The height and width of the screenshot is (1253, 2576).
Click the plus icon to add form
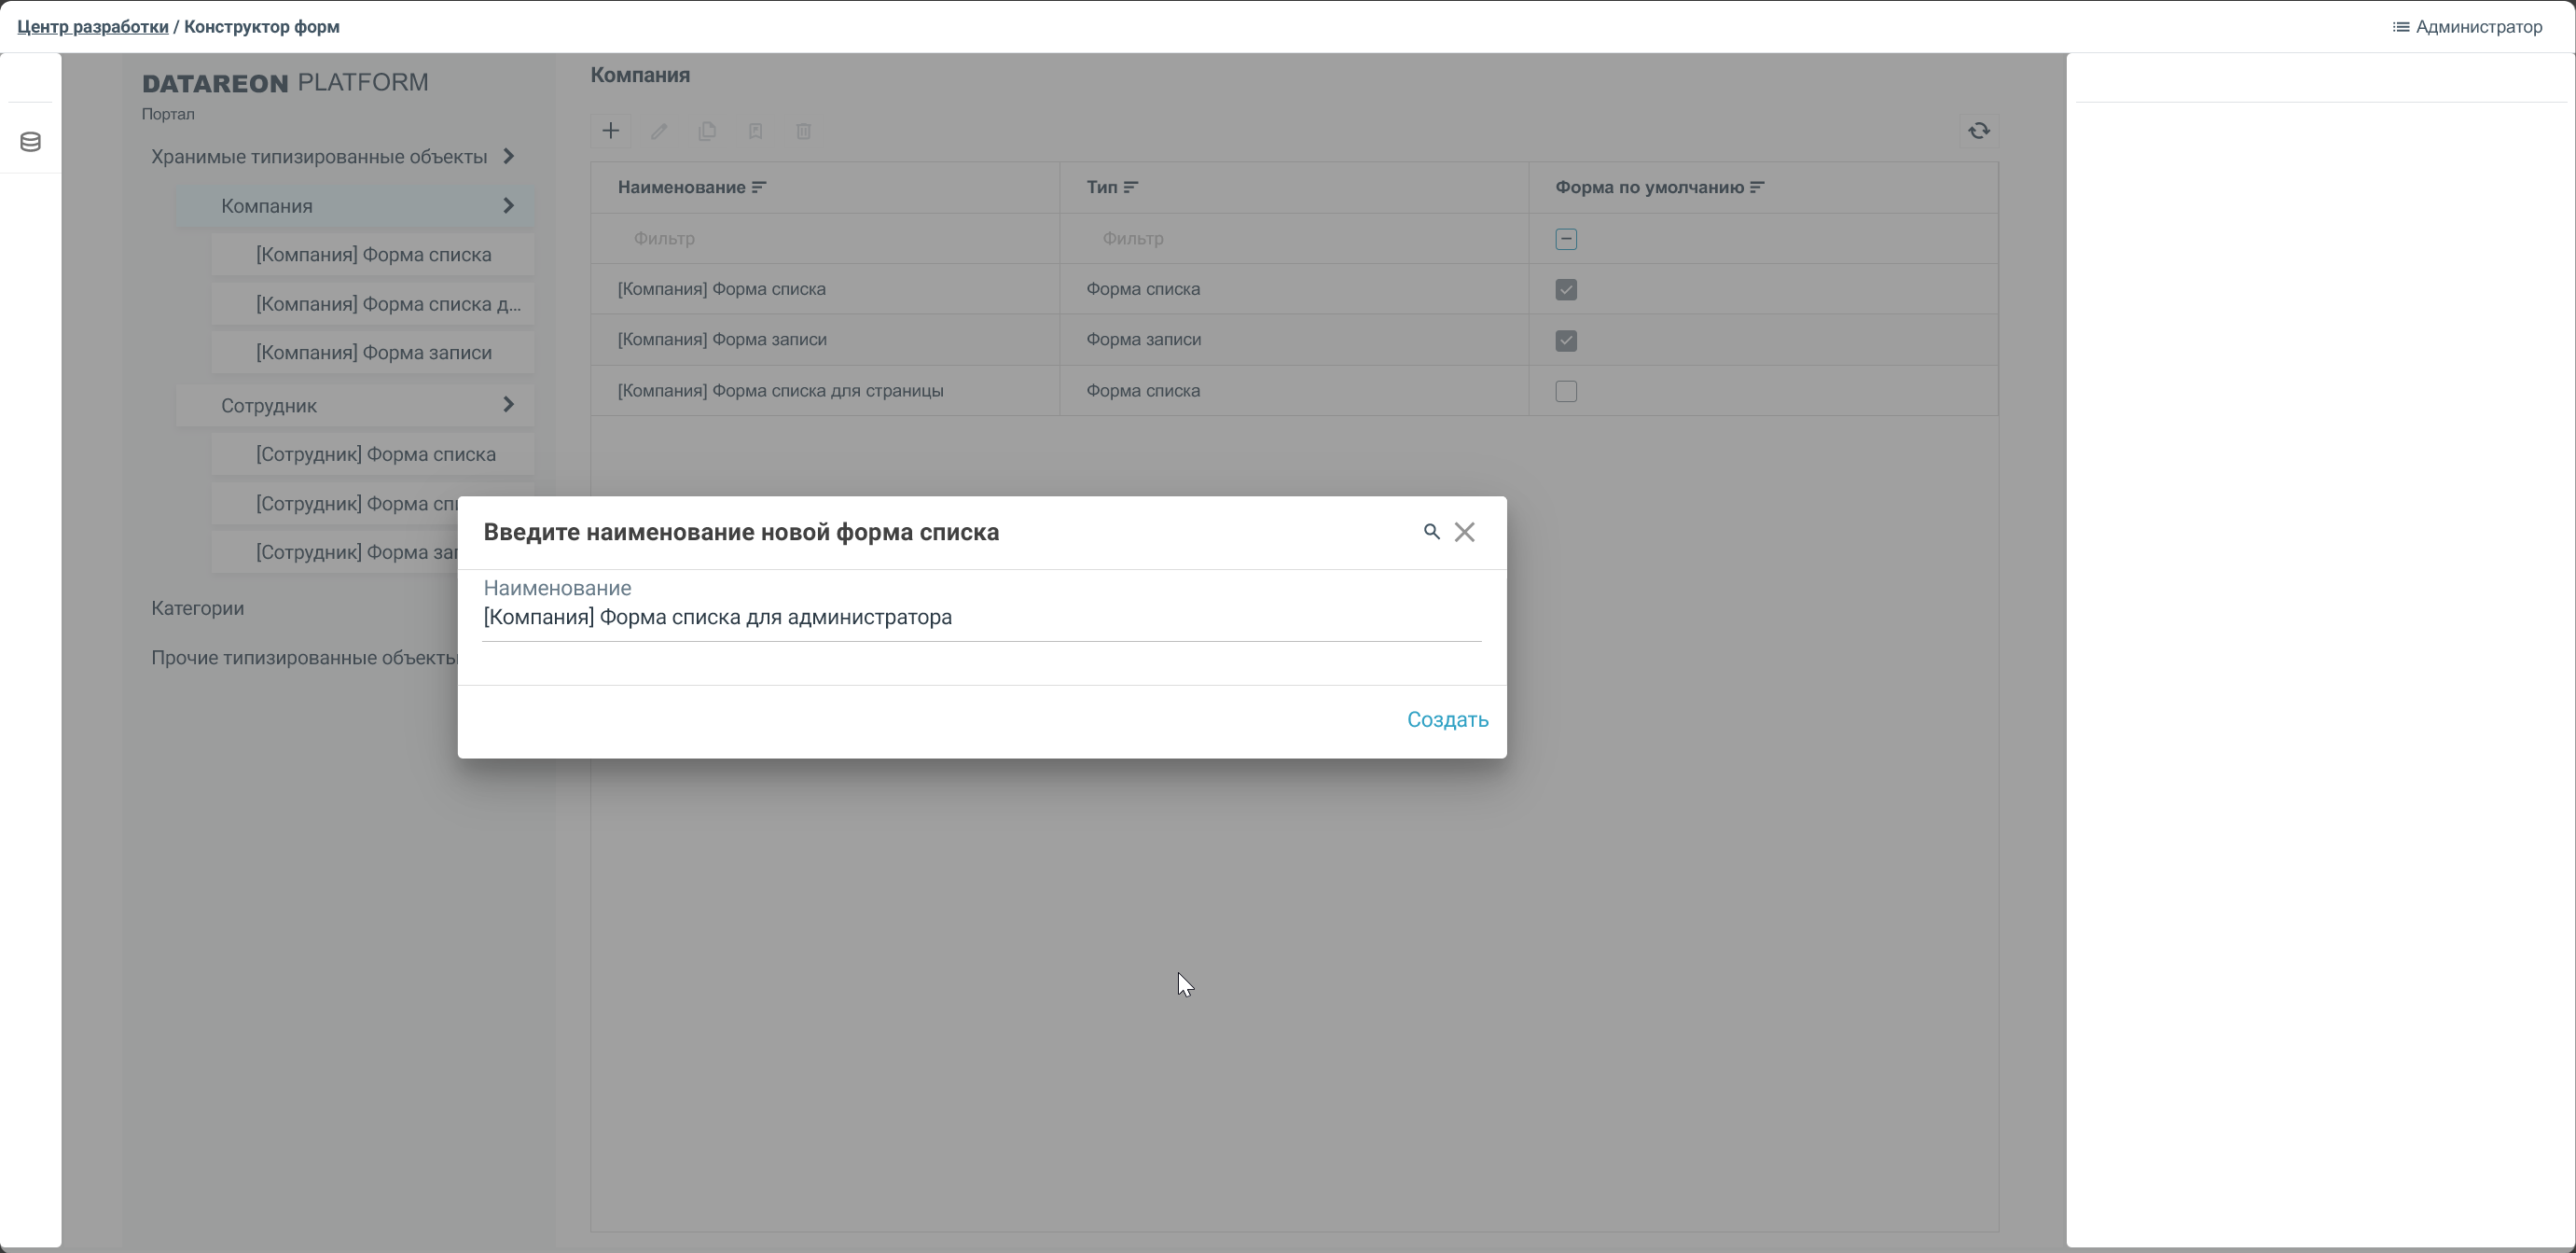(610, 131)
